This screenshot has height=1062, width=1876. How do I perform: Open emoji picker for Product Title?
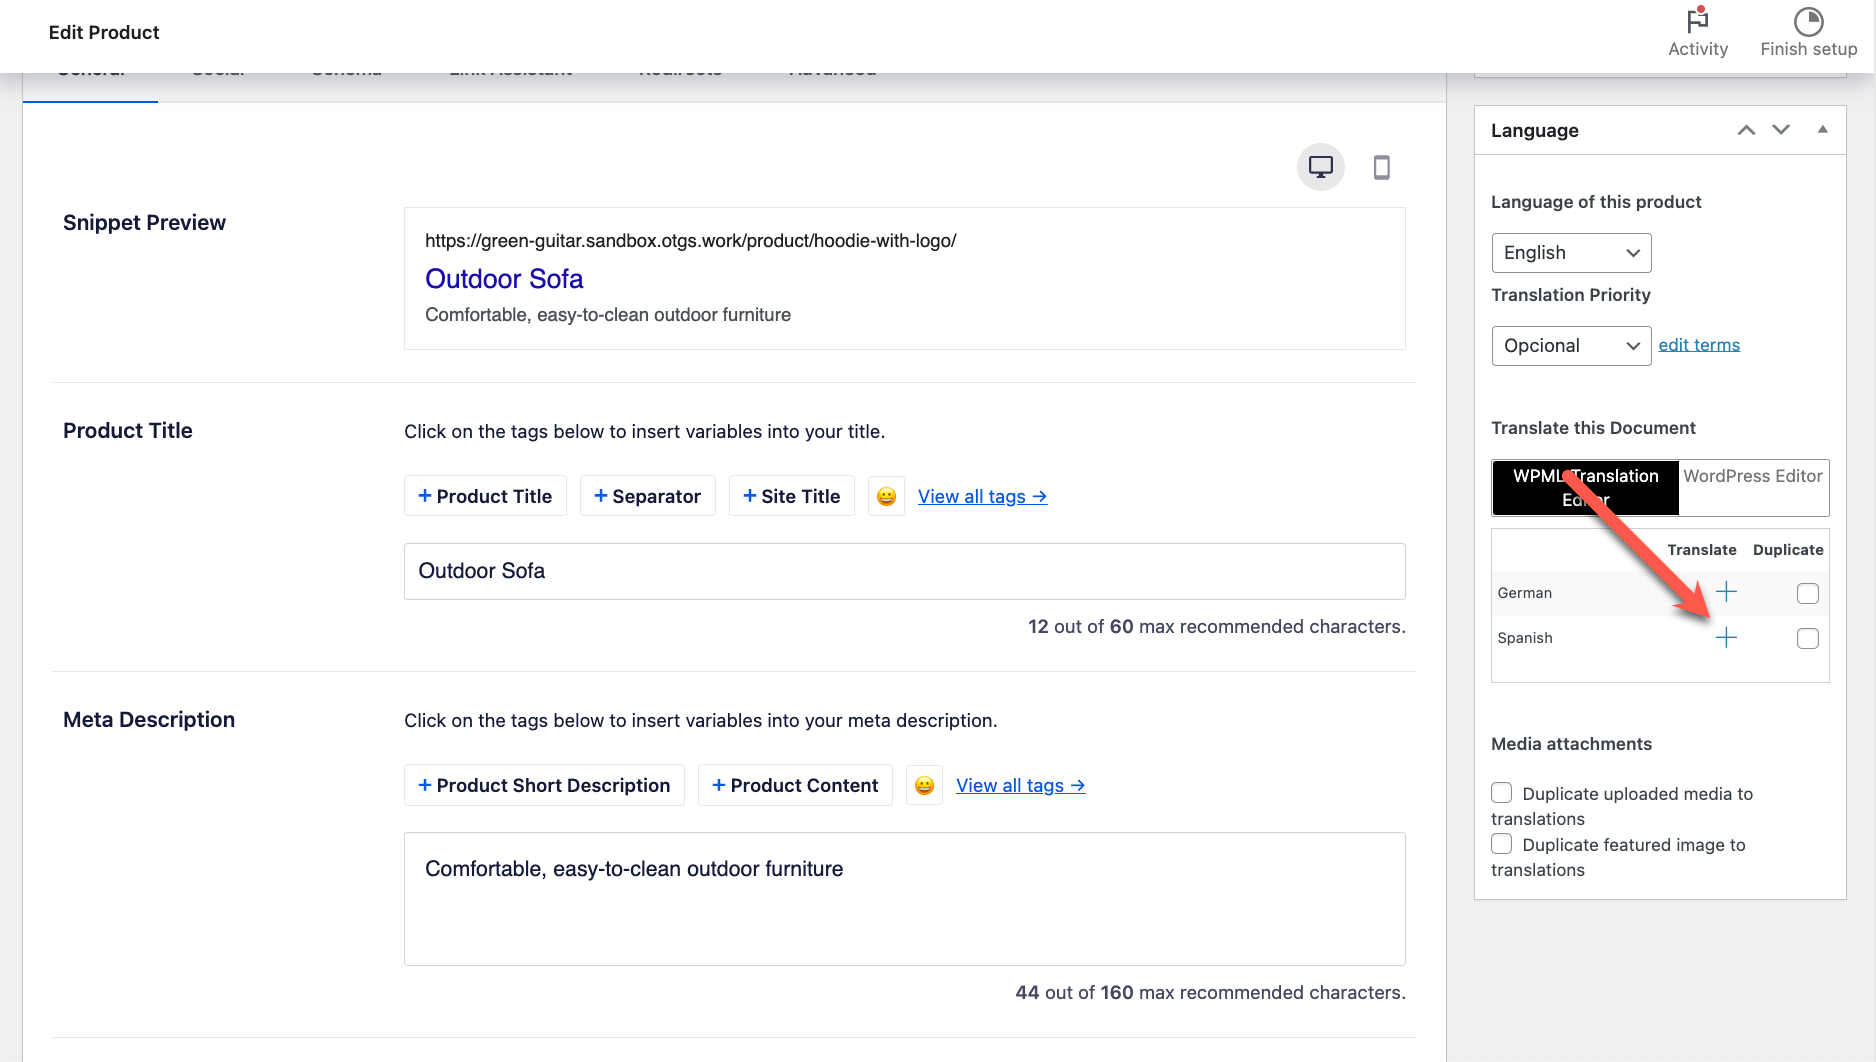tap(886, 496)
